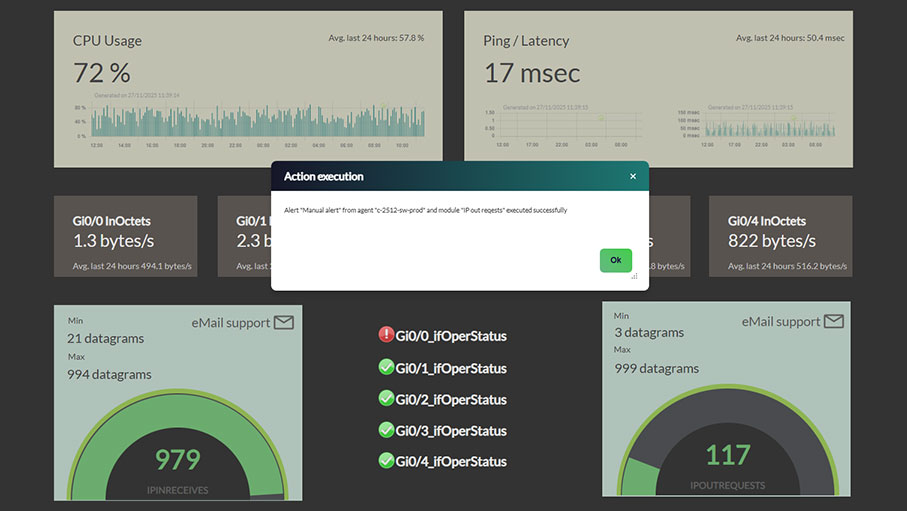Click the 822 bytes/s value

[x=772, y=241]
